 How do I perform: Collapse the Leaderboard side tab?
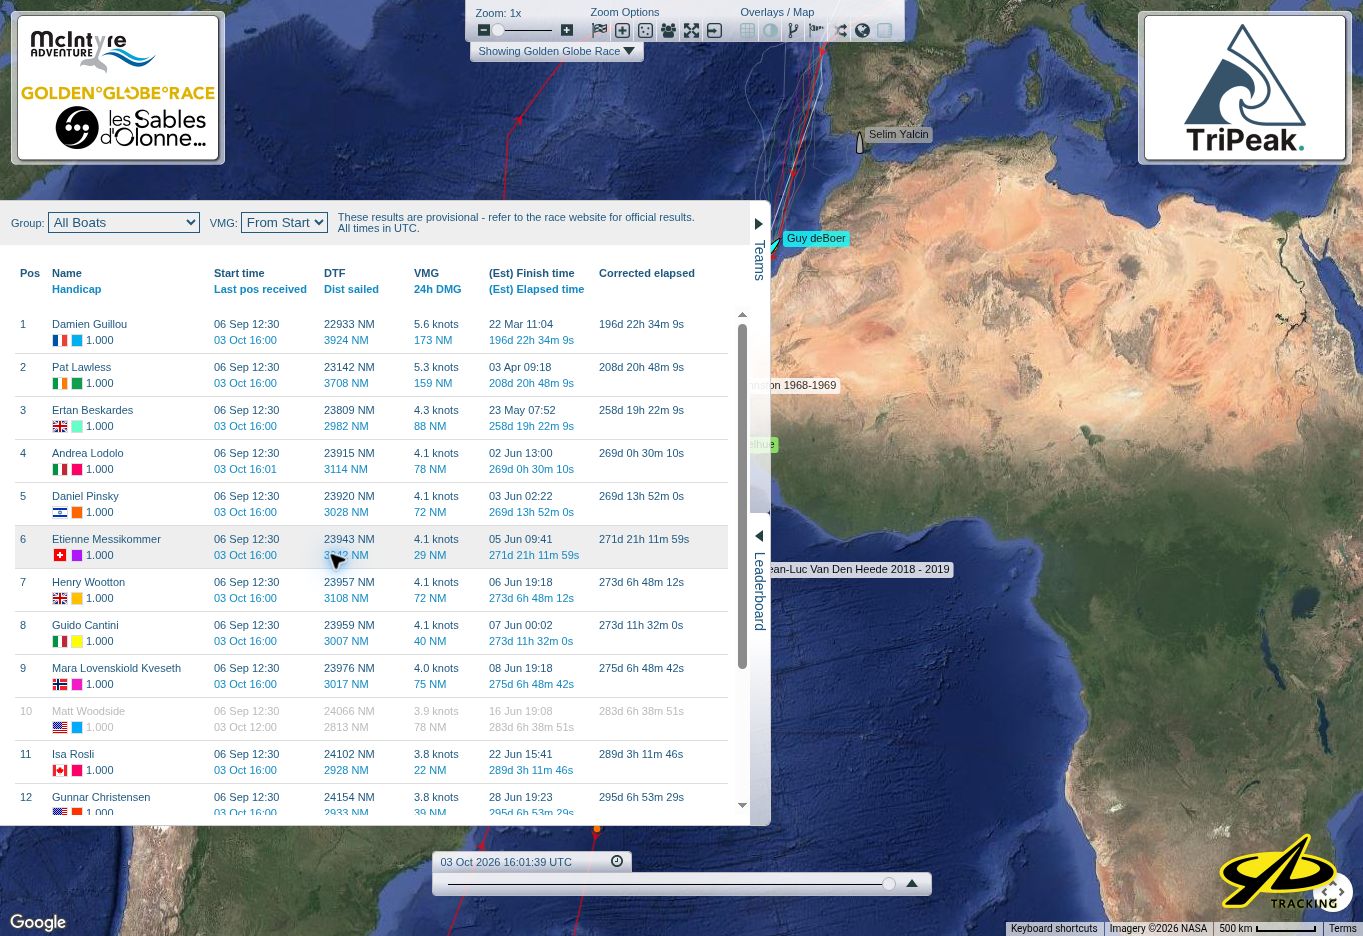point(759,580)
